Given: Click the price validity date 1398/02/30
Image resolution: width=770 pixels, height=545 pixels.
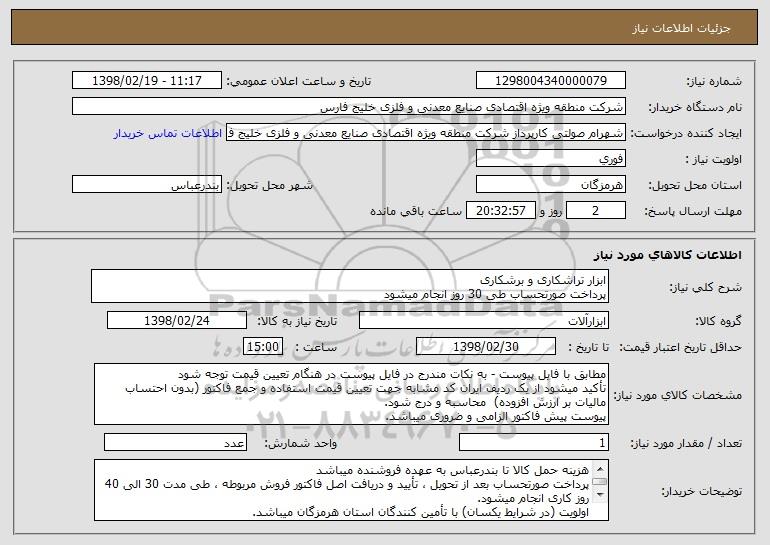Looking at the screenshot, I should (486, 347).
